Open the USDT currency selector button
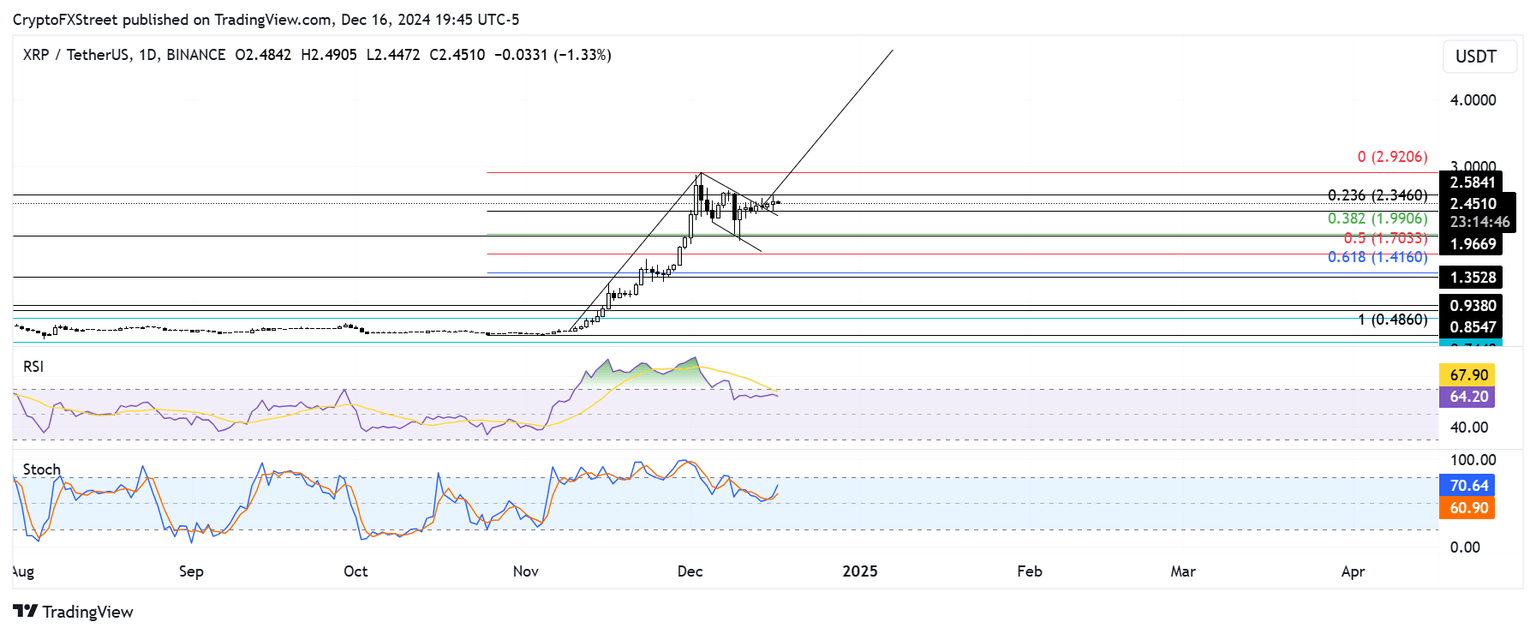Screen dimensions: 1536x634 (1480, 57)
